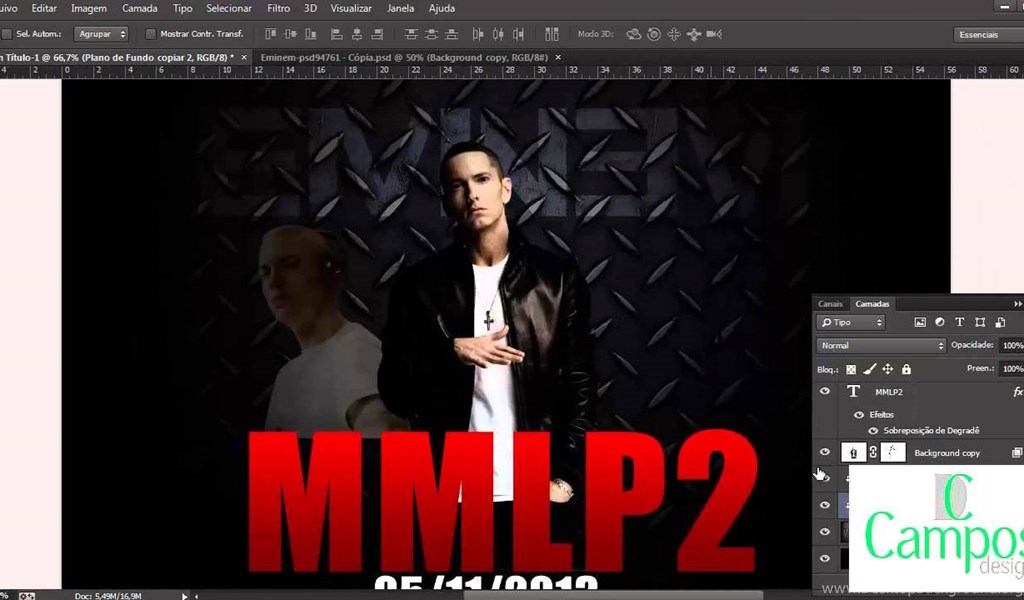The width and height of the screenshot is (1024, 600).
Task: Click Distribute Horizontal Centers icon
Action: coord(498,34)
